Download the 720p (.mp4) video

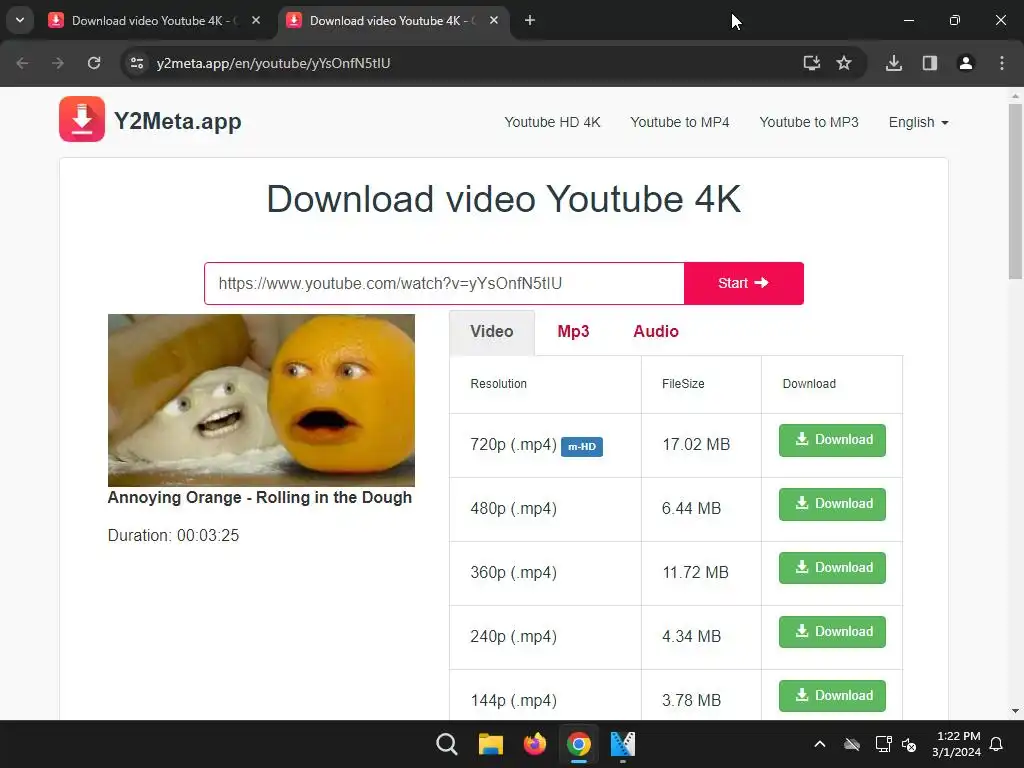click(832, 440)
